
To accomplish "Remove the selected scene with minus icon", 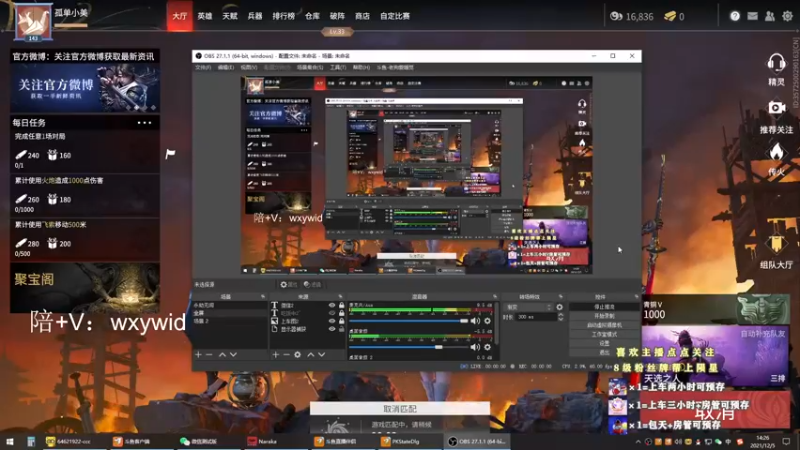I will click(209, 355).
